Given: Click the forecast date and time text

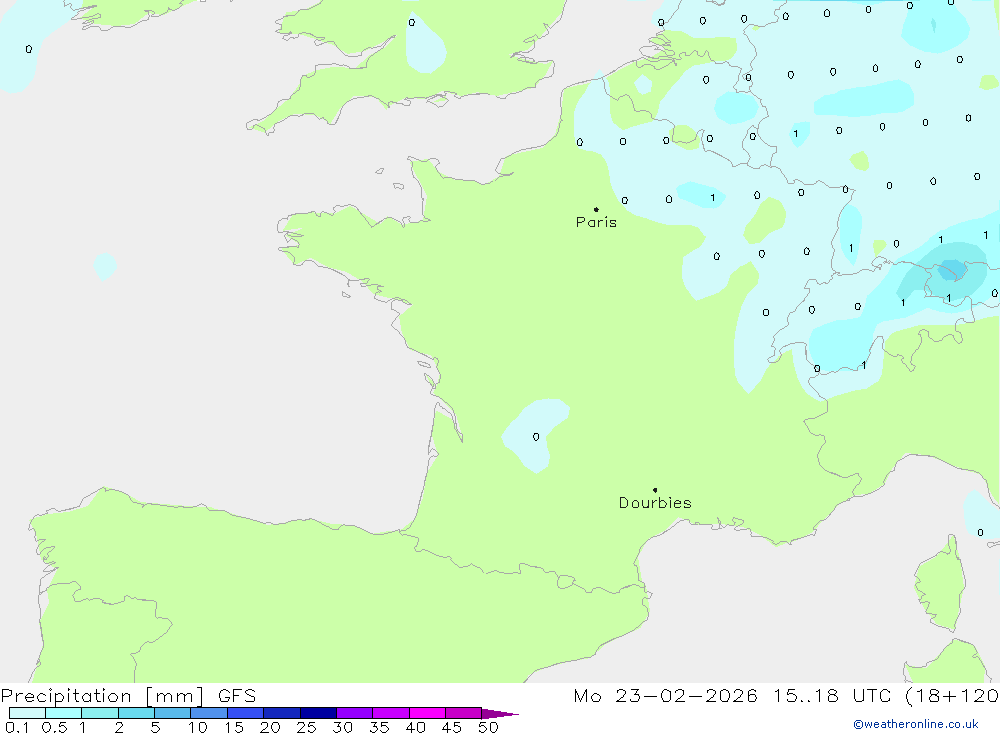Looking at the screenshot, I should coord(785,696).
